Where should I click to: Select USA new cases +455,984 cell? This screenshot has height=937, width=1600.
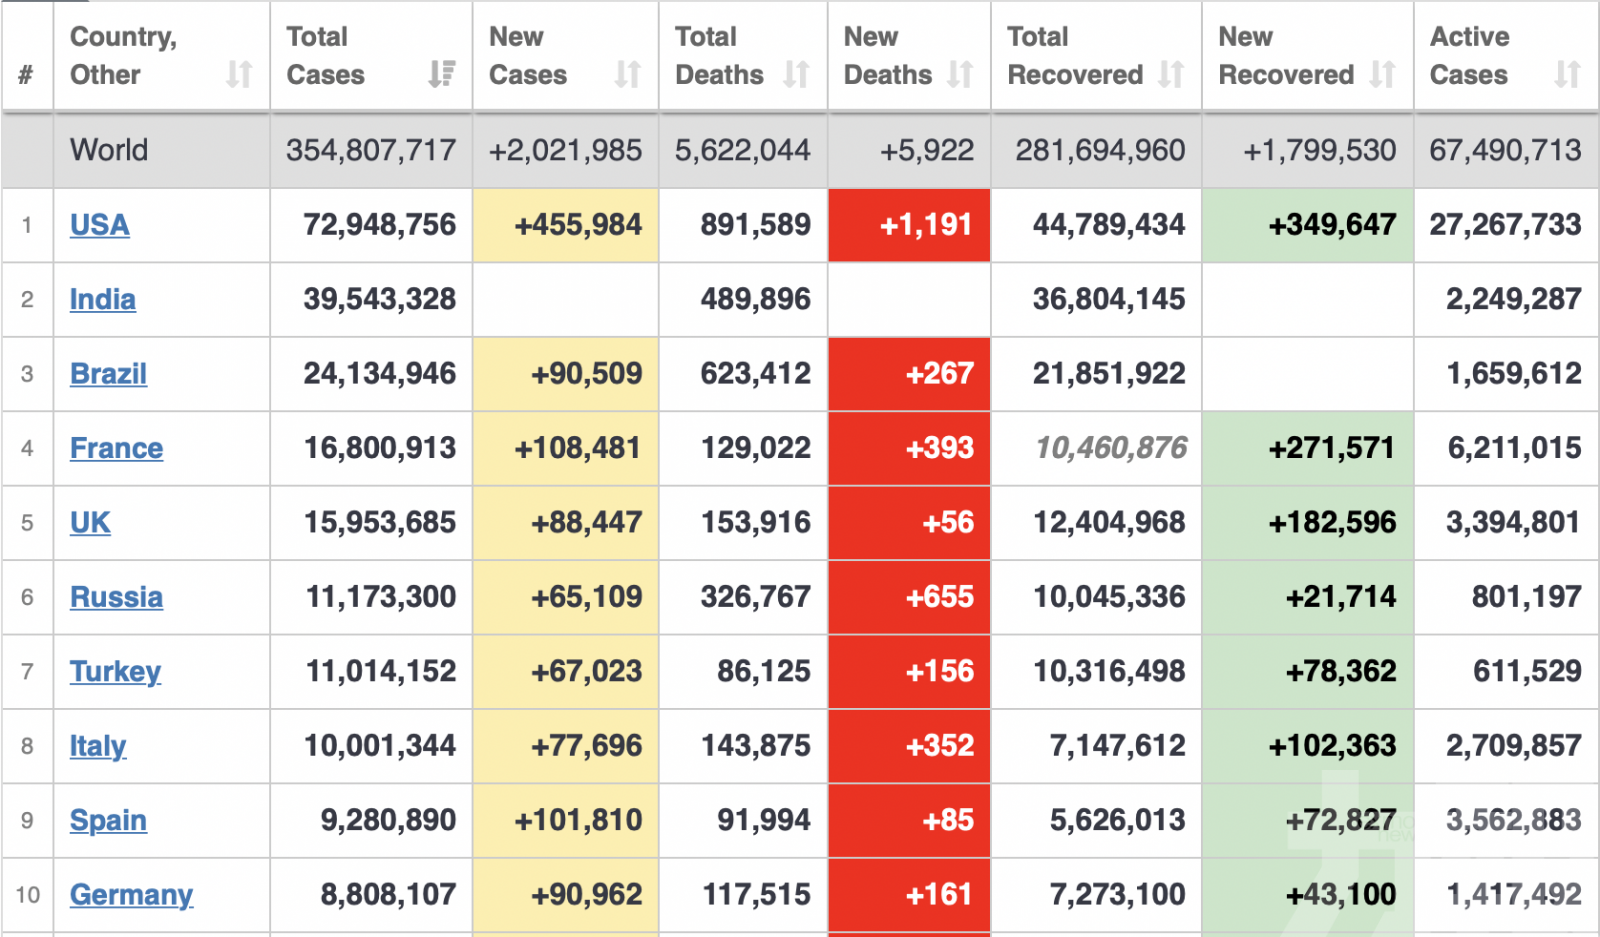pos(565,225)
